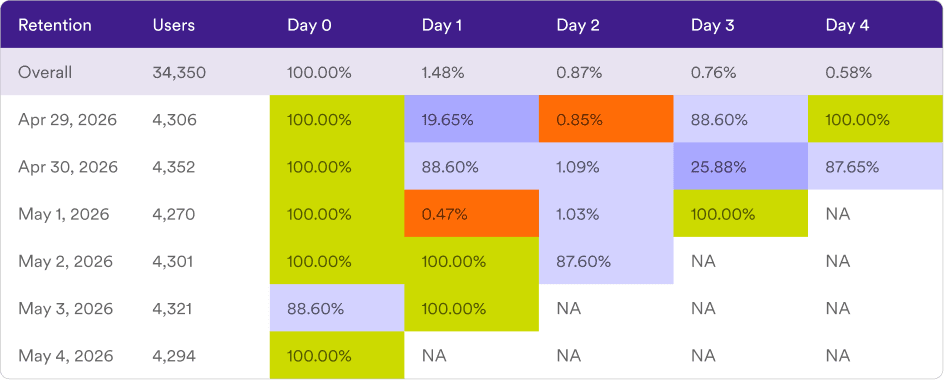Image resolution: width=944 pixels, height=380 pixels.
Task: Click the May 4, 2026 cohort label
Action: click(66, 356)
